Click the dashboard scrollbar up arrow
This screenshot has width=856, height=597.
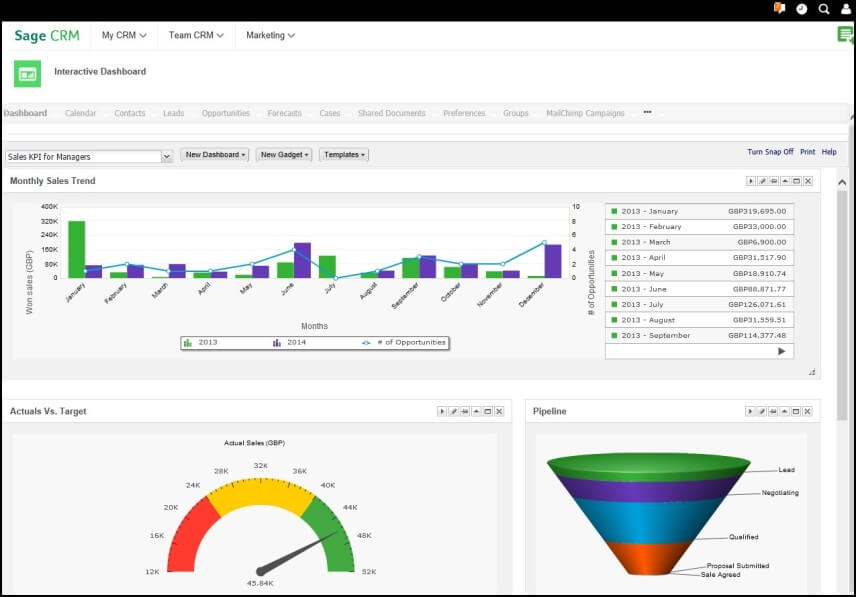pyautogui.click(x=842, y=183)
